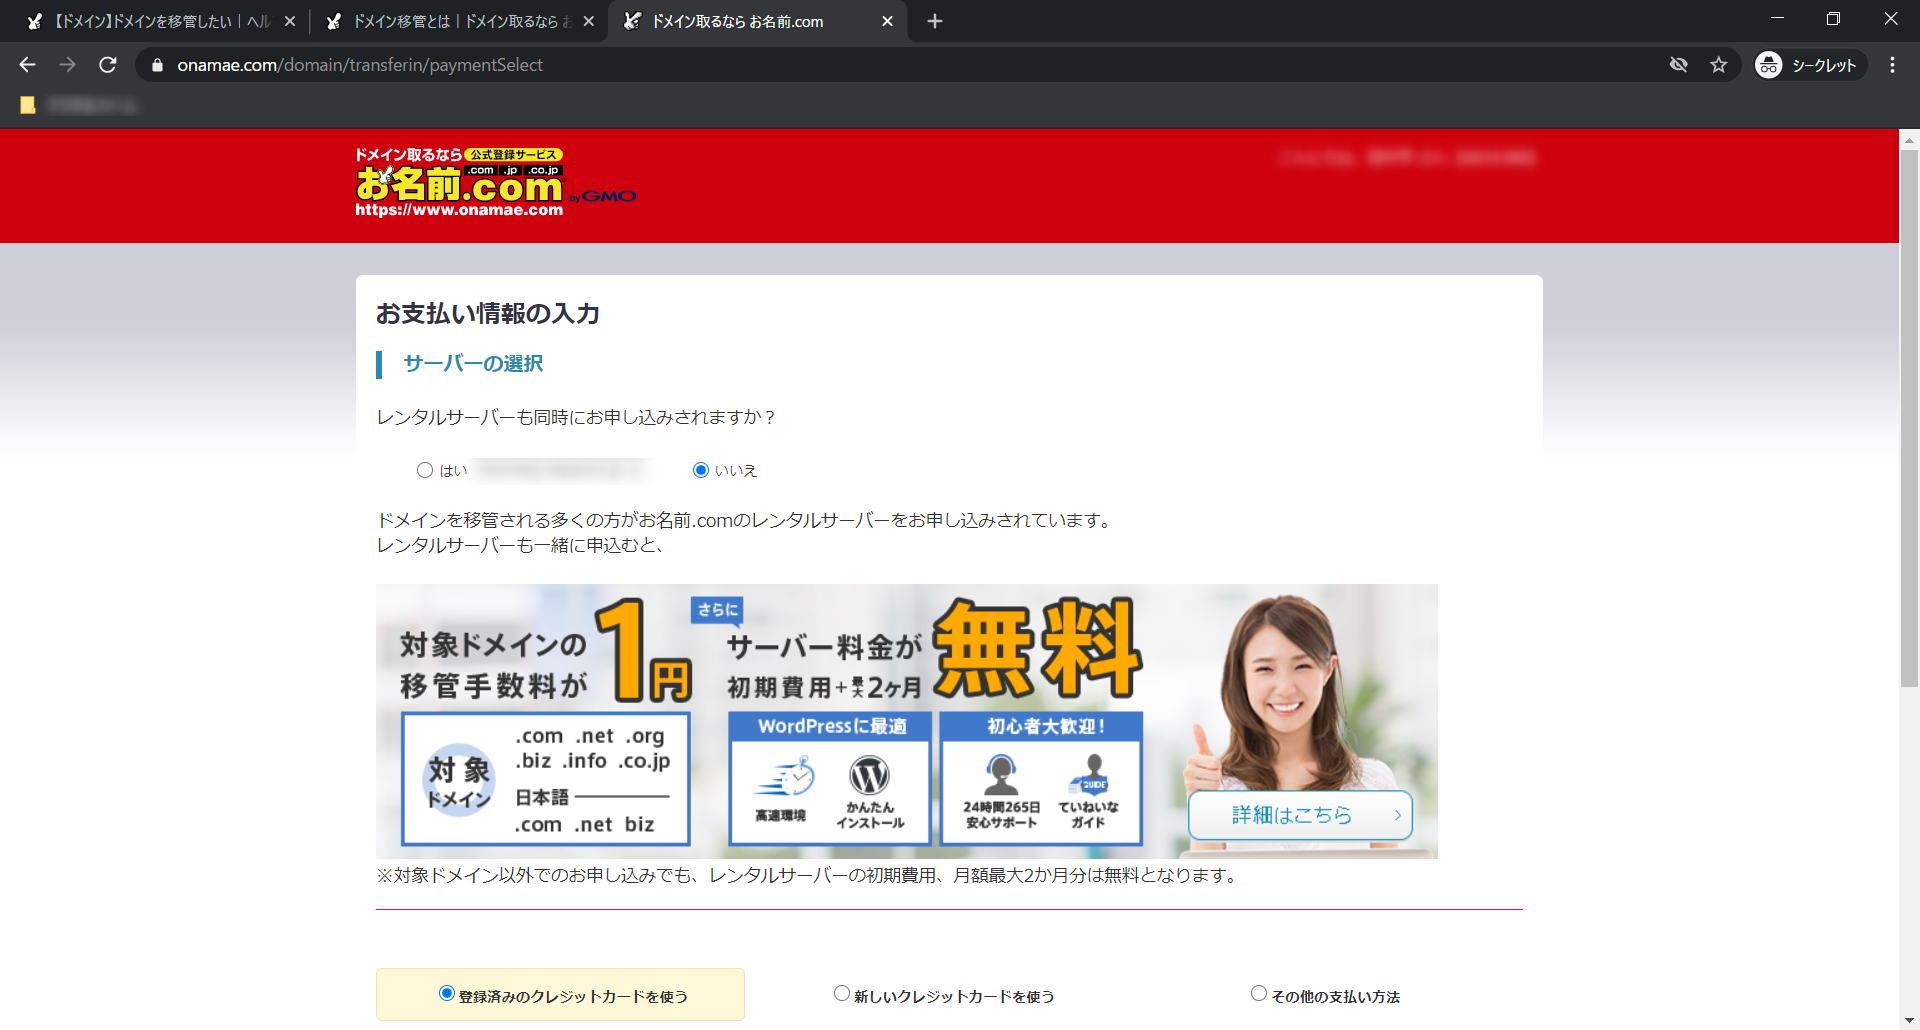Open a new browser tab
The image size is (1920, 1030).
[934, 21]
